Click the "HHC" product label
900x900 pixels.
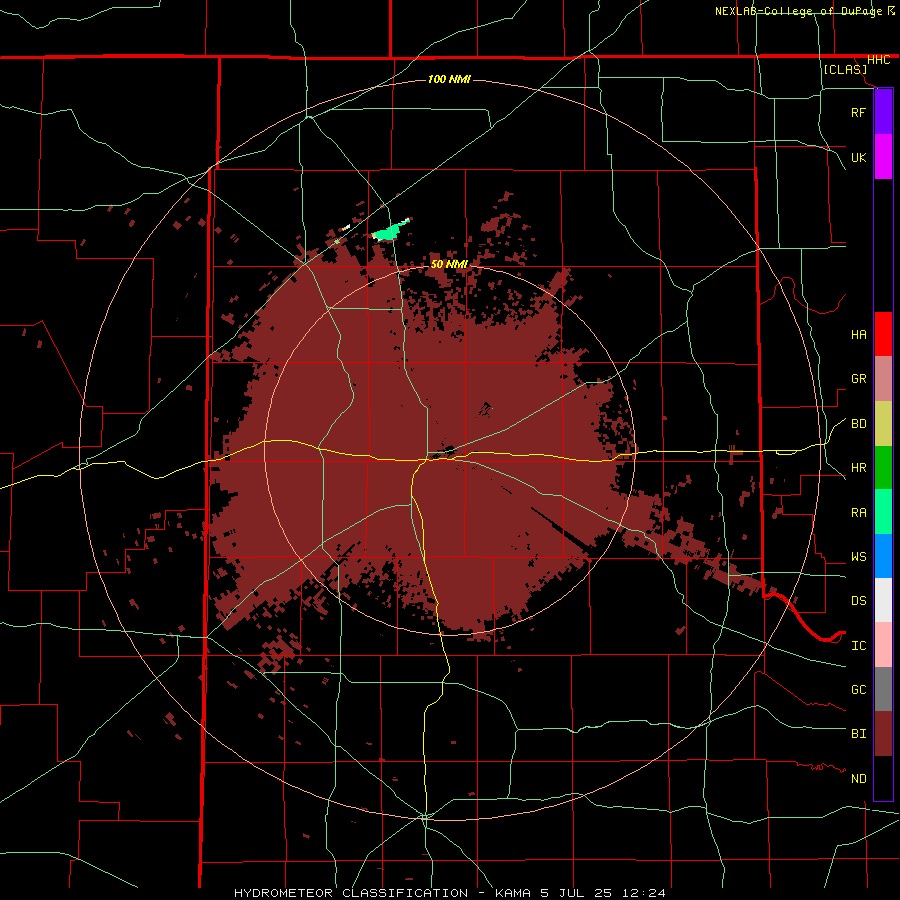[878, 60]
